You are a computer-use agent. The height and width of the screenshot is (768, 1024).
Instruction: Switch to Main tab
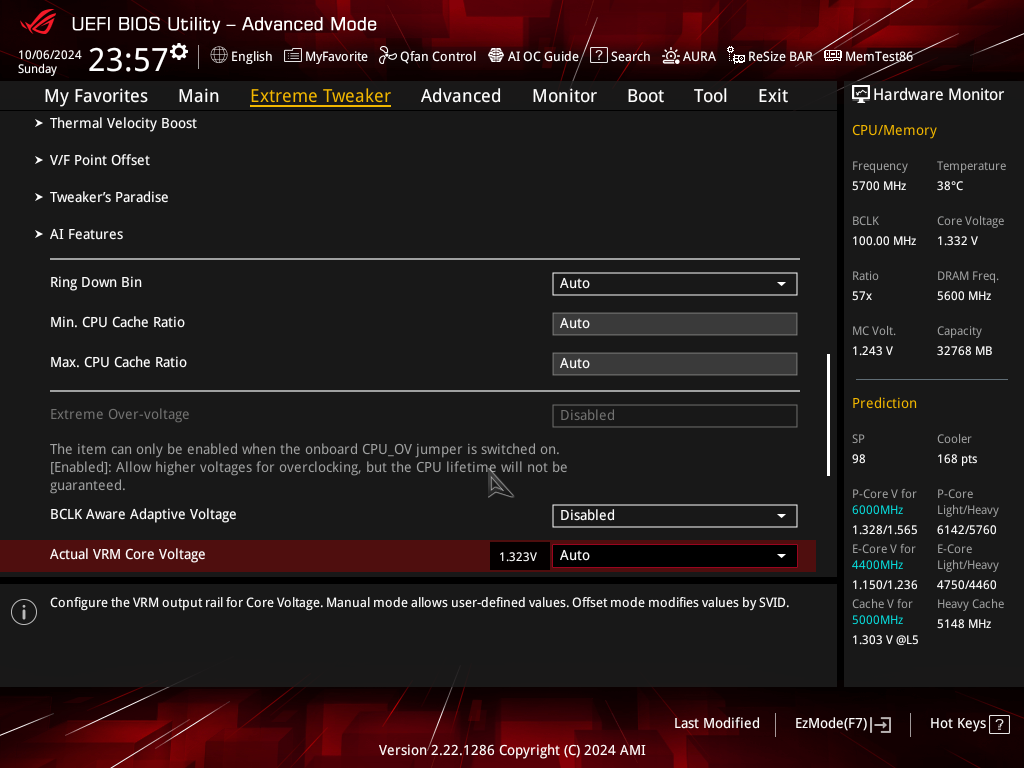tap(199, 96)
